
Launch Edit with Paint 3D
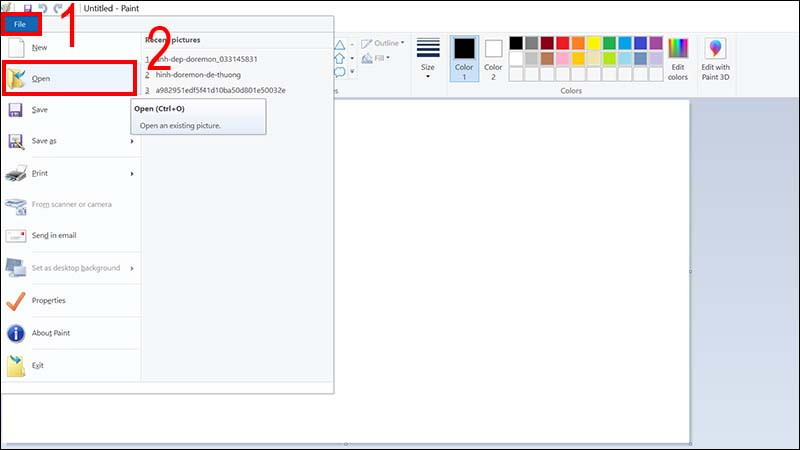[715, 60]
